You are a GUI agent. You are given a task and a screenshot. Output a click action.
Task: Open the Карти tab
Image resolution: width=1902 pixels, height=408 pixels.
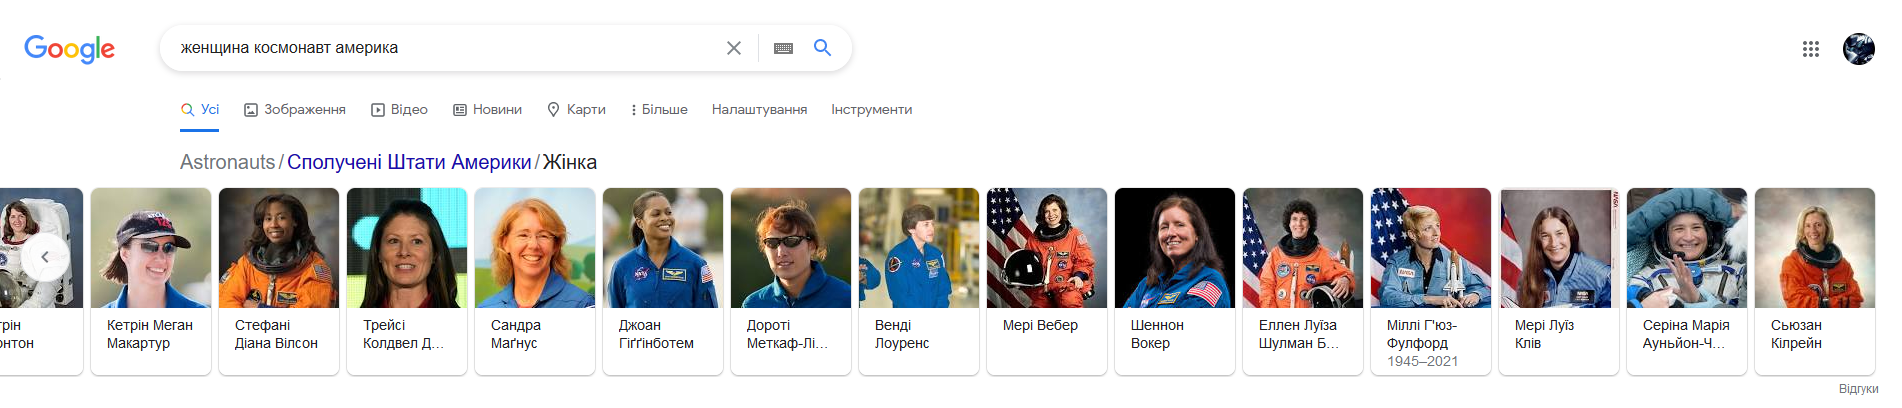coord(576,110)
